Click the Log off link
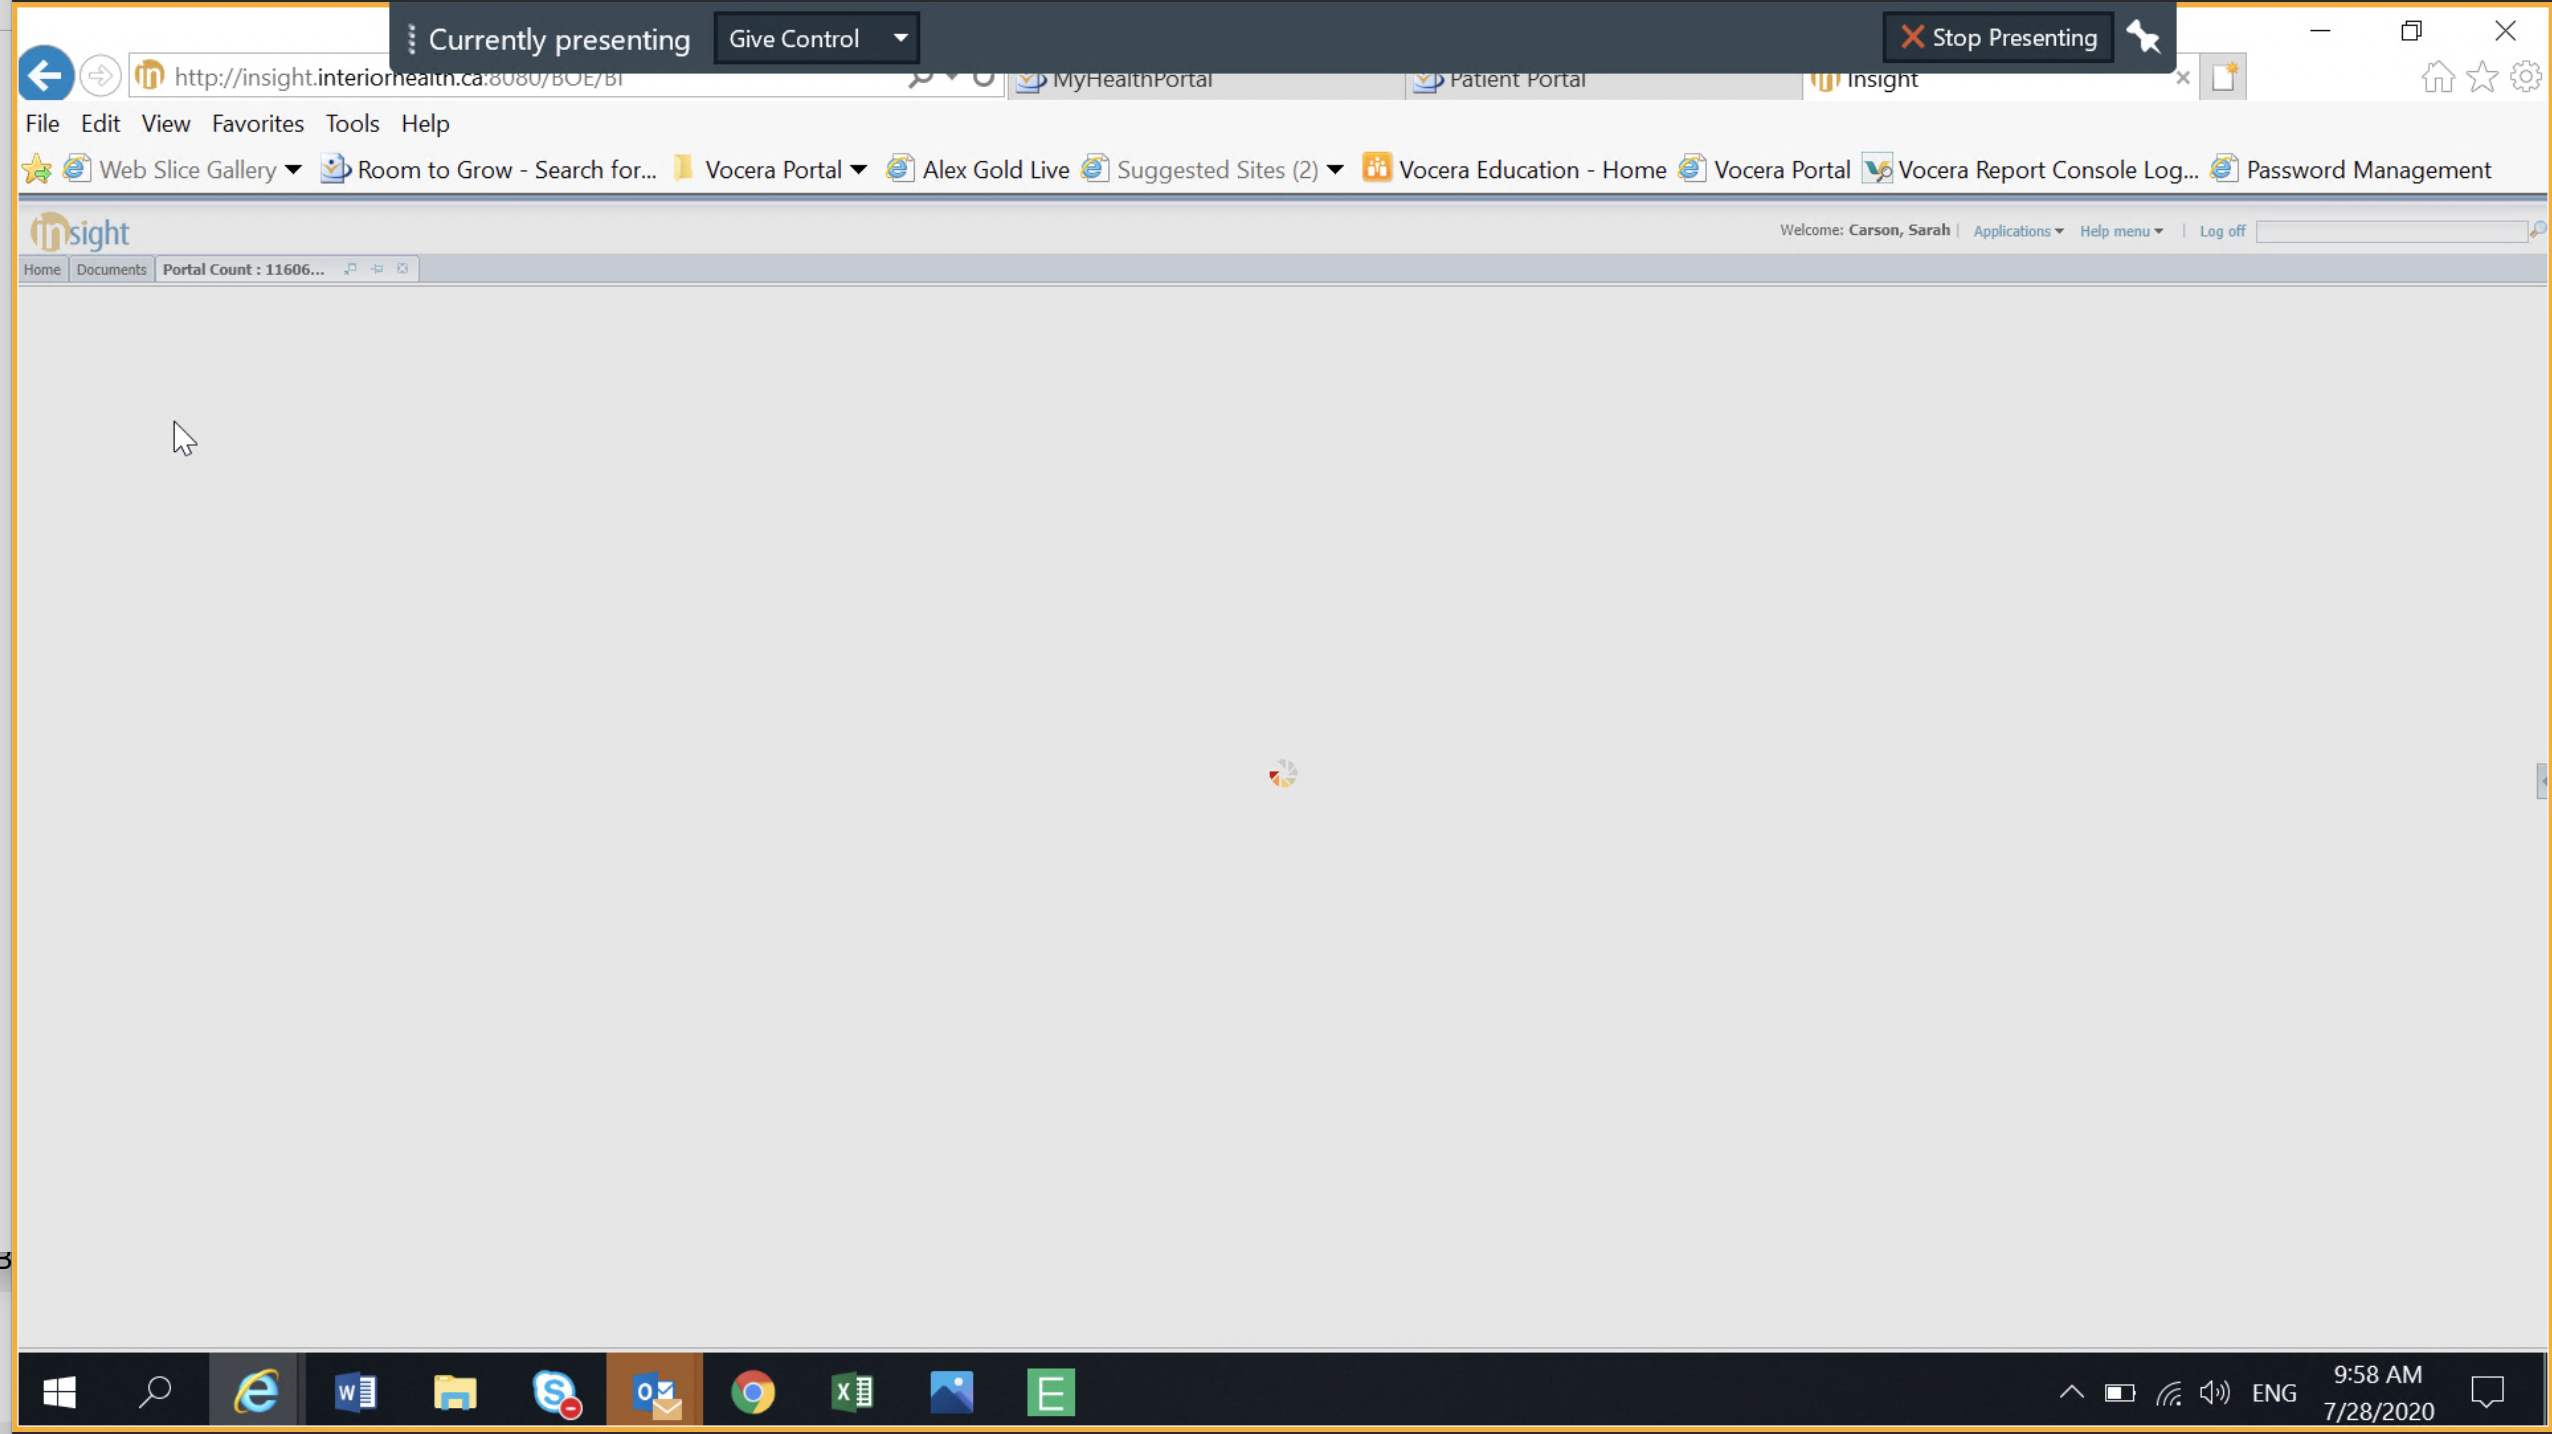 tap(2222, 231)
